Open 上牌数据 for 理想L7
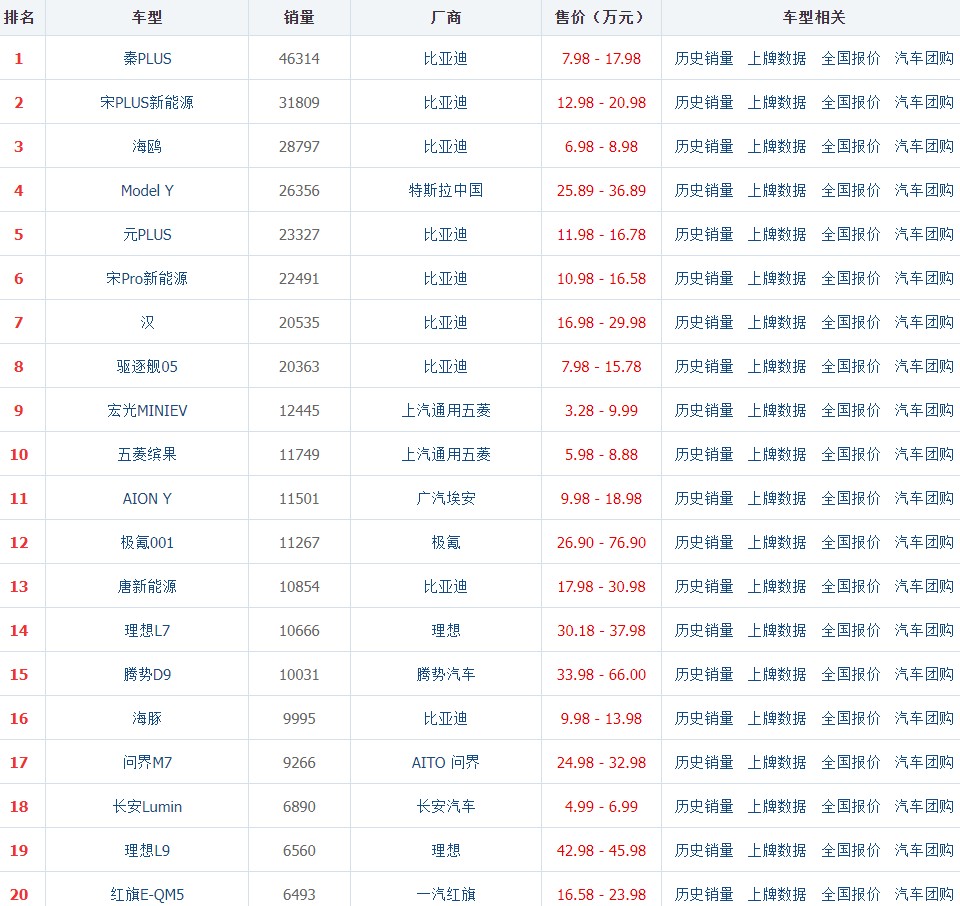Screen dimensions: 960x906 [777, 631]
